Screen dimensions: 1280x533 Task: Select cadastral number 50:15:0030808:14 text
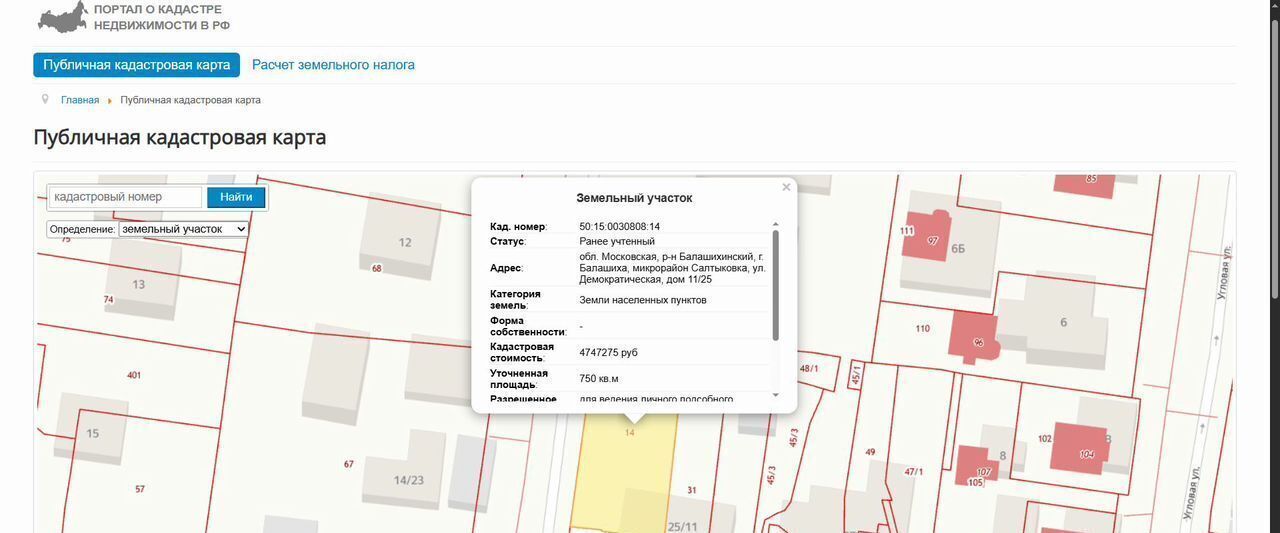(x=619, y=227)
